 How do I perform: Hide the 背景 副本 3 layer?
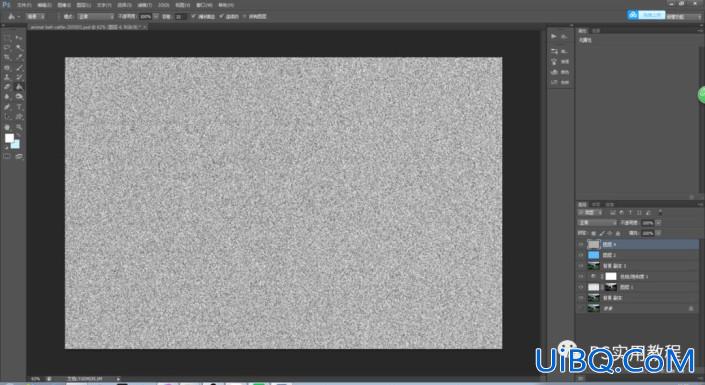581,266
